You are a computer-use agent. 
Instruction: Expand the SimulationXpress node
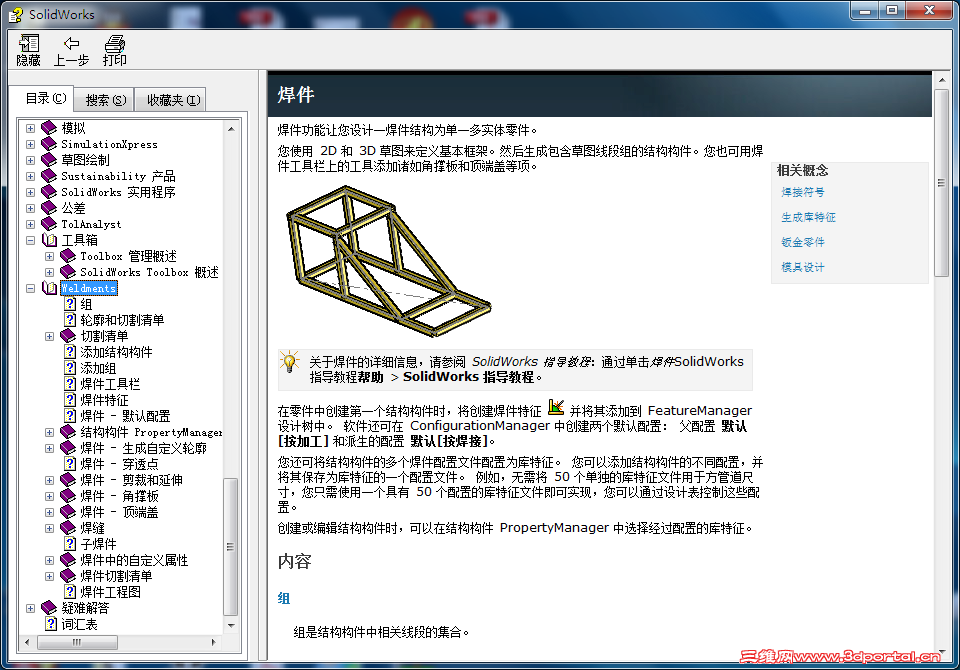[30, 145]
